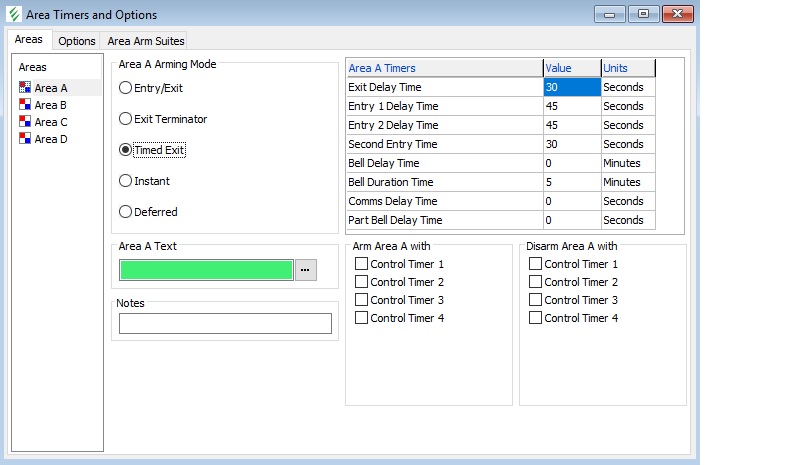Image resolution: width=800 pixels, height=465 pixels.
Task: Tick Control Timer 3 under Arm Area A
Action: [x=362, y=300]
